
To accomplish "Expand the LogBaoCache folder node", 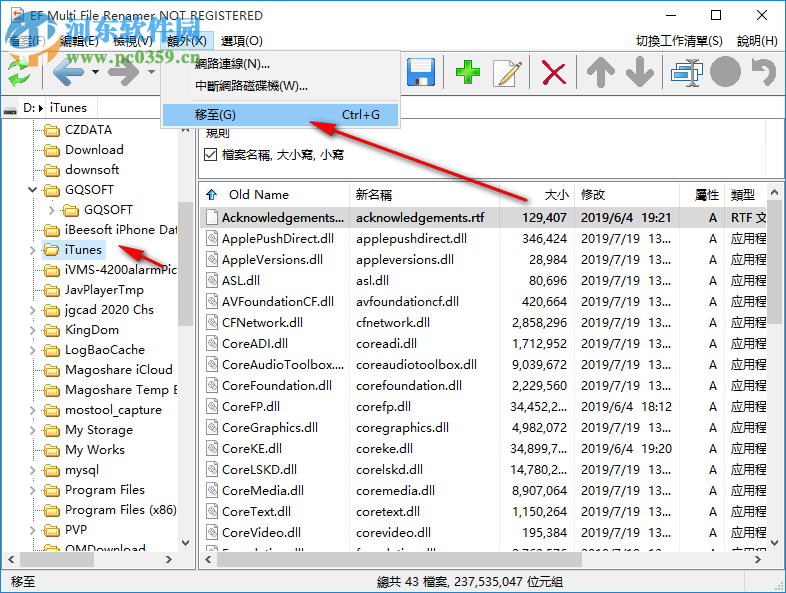I will click(x=33, y=350).
